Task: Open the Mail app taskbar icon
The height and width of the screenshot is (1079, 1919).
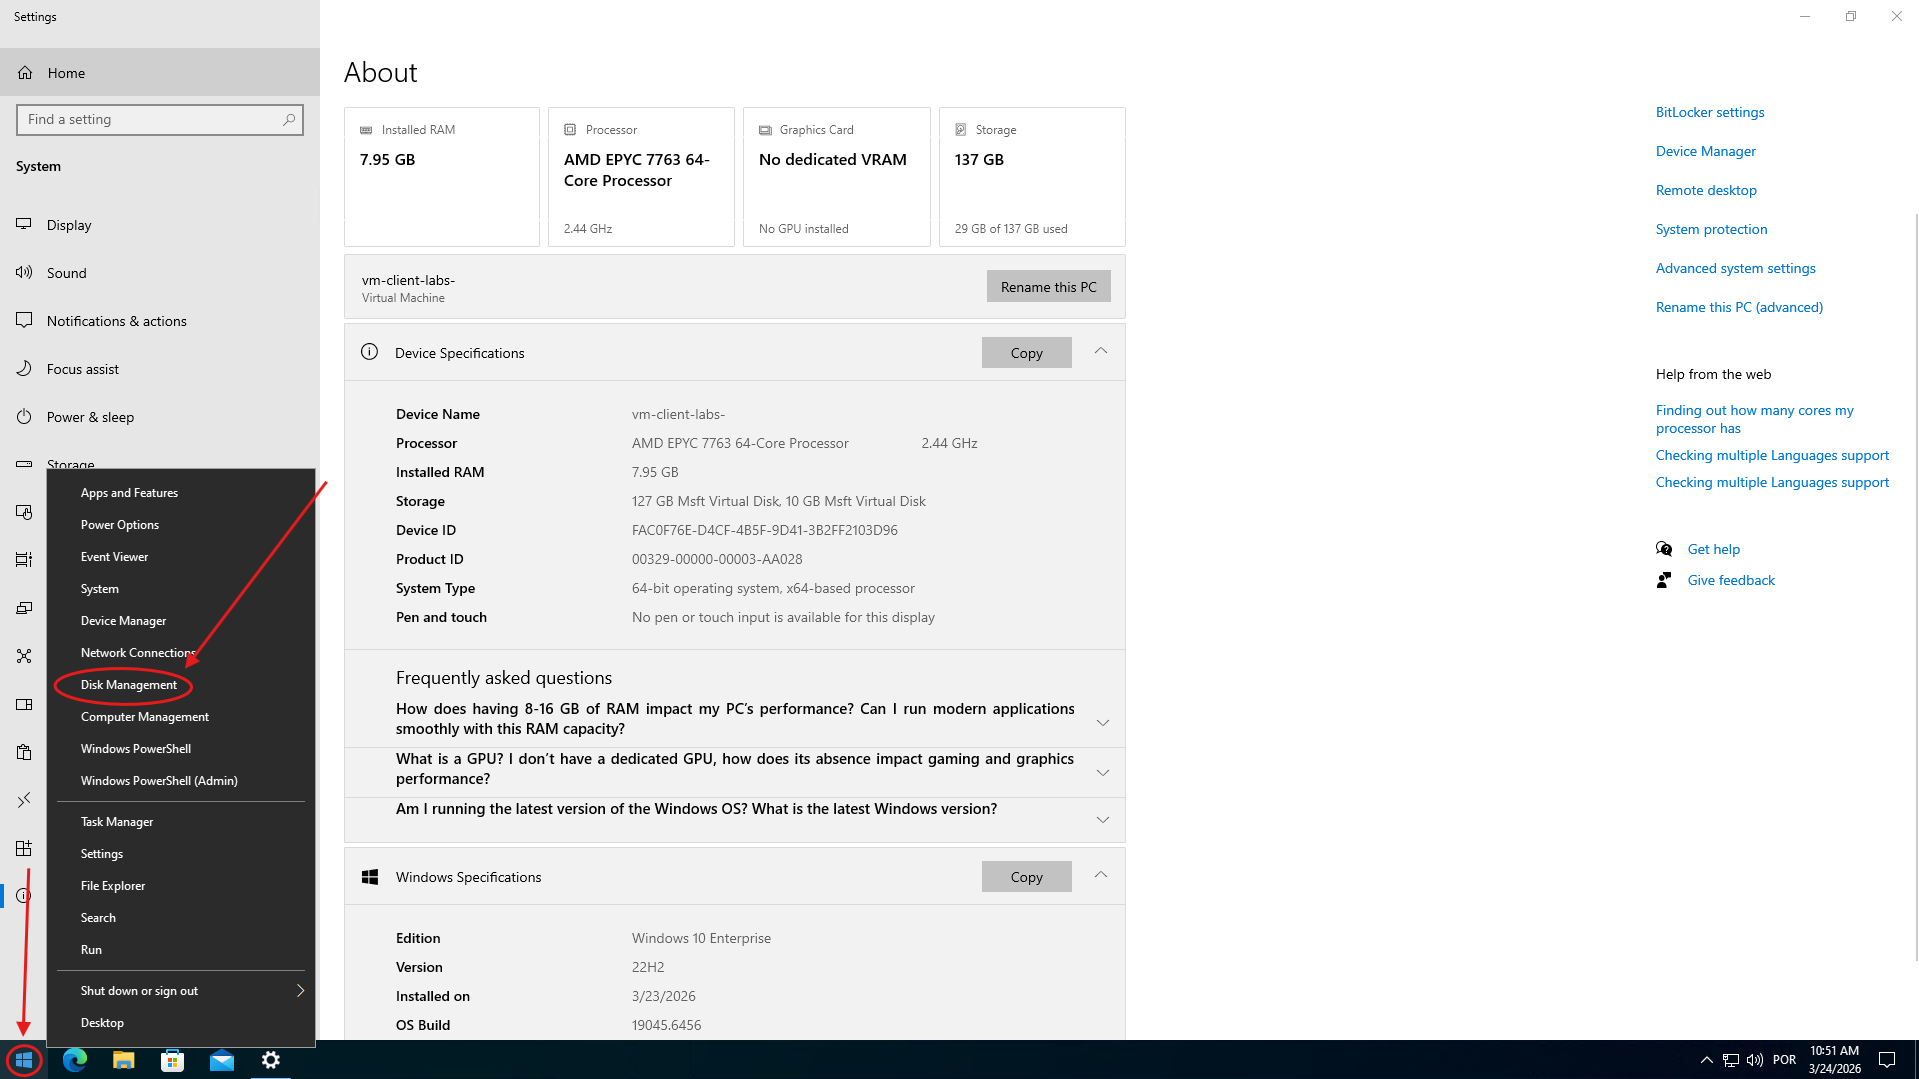Action: click(x=222, y=1060)
